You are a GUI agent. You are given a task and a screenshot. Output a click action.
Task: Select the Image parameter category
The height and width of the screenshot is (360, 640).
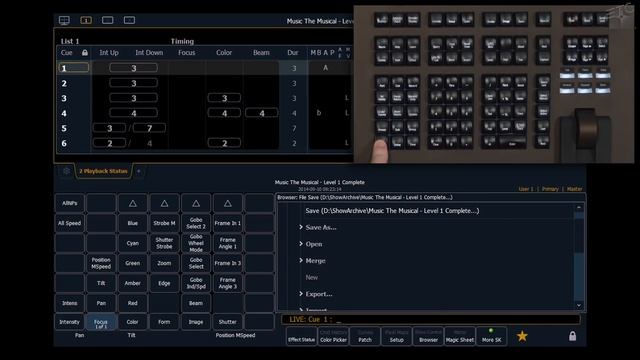[x=196, y=322]
